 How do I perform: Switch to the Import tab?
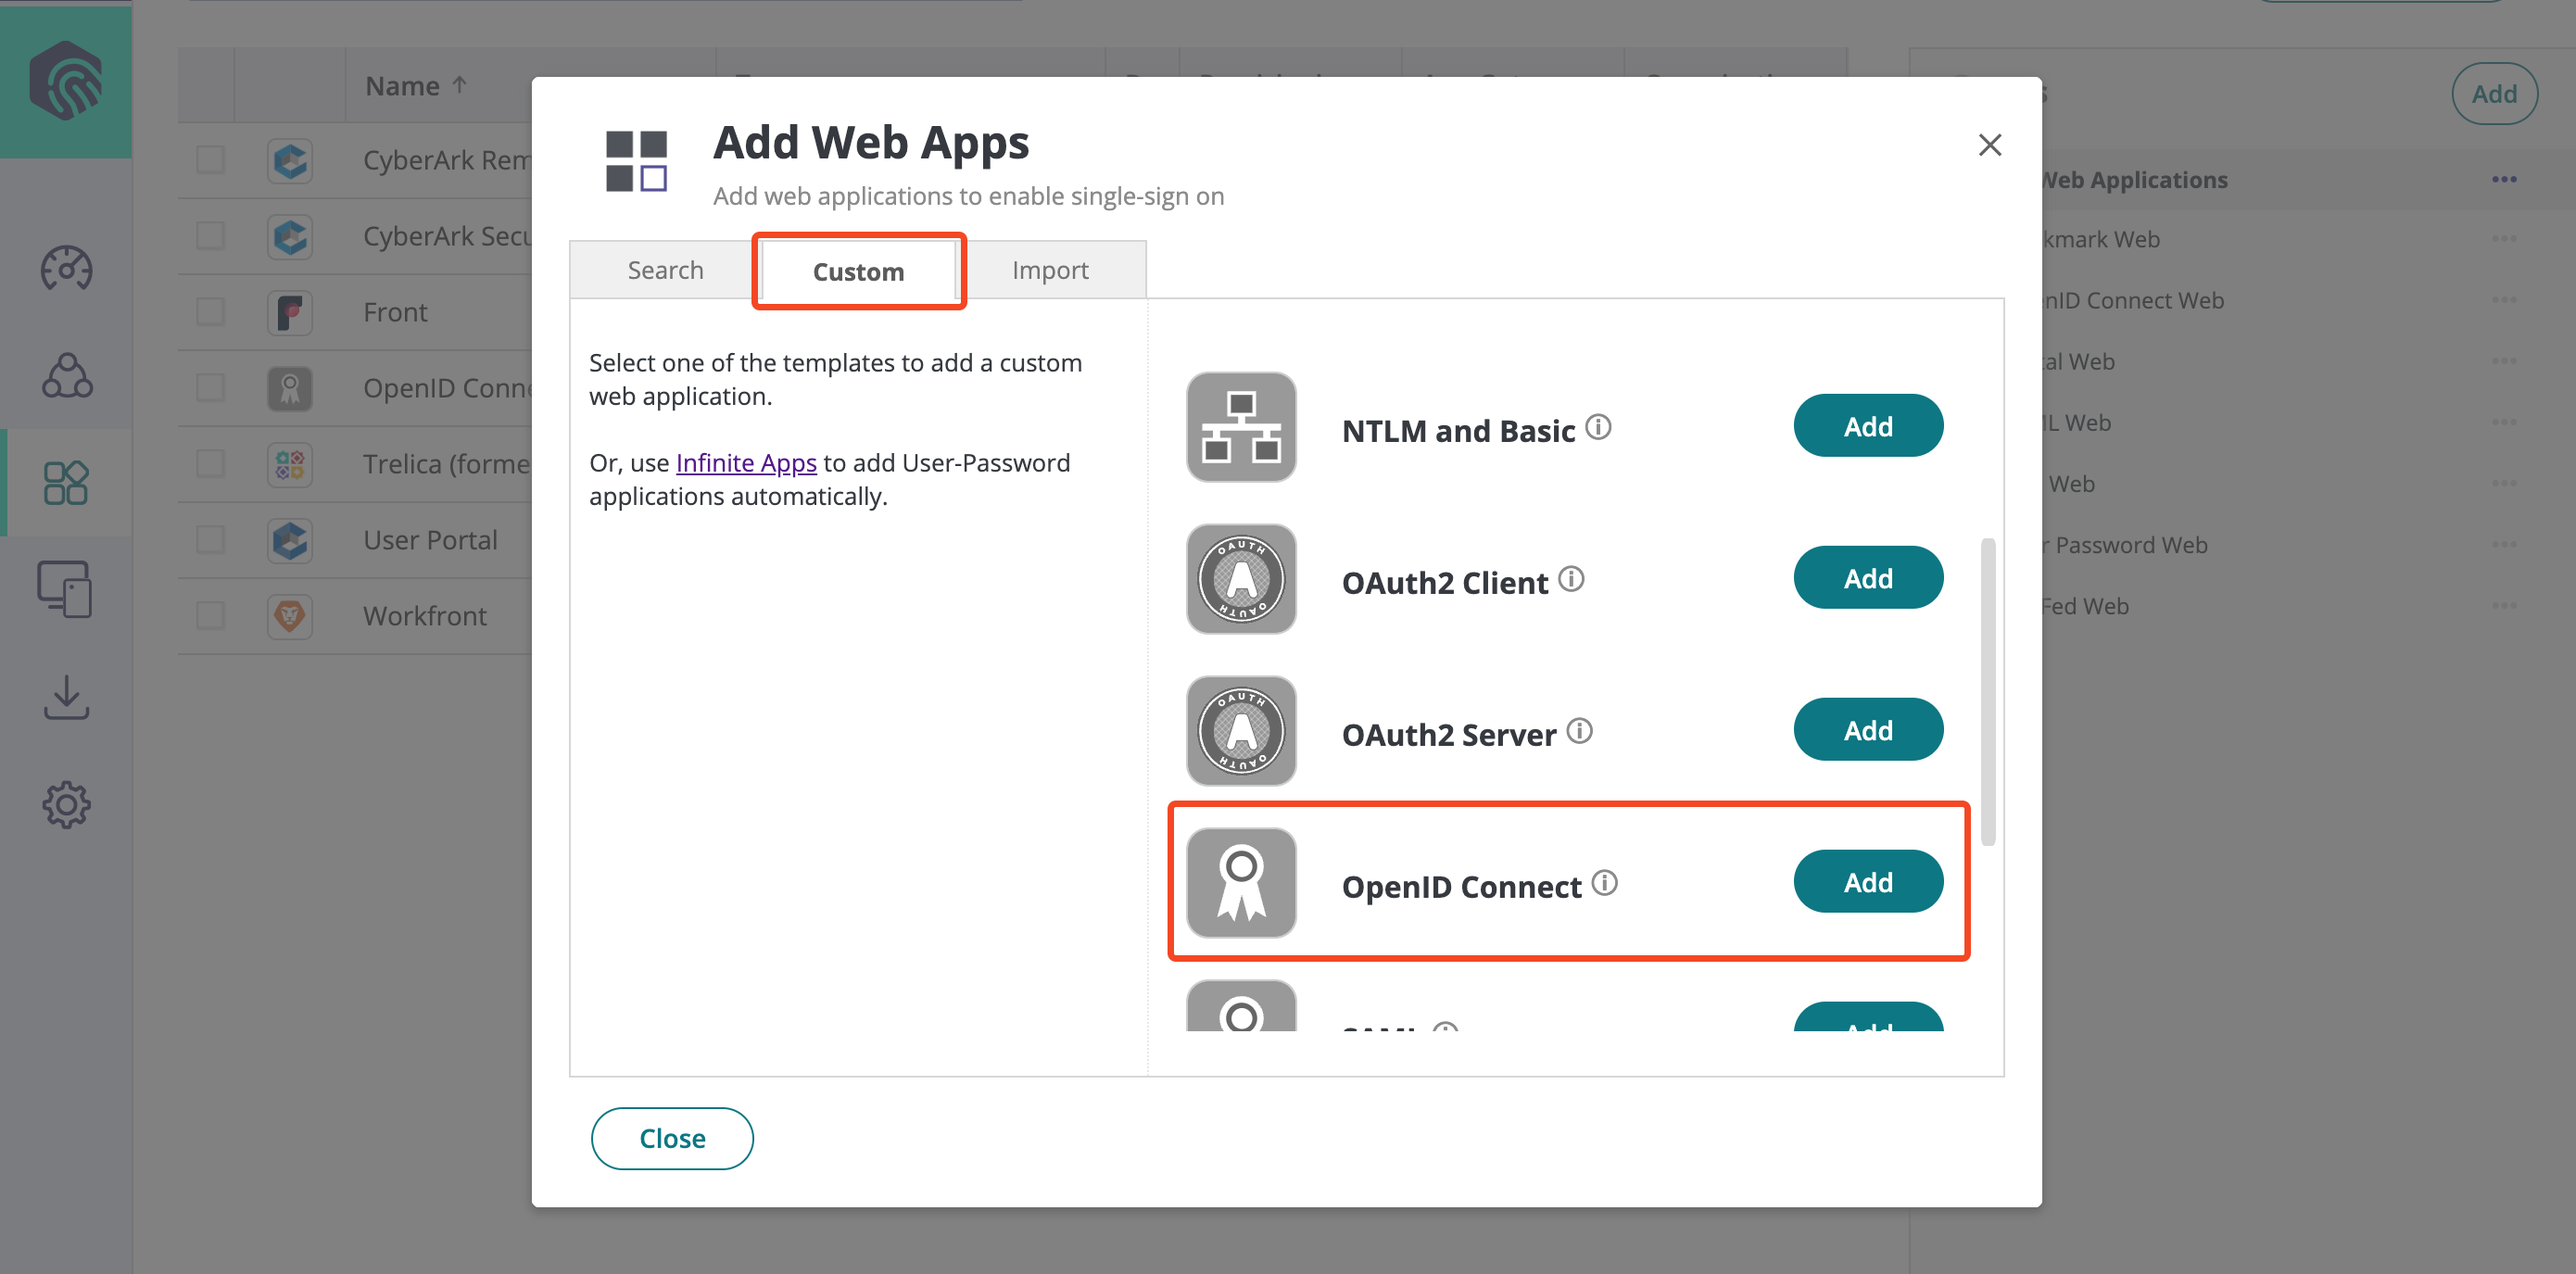1049,270
